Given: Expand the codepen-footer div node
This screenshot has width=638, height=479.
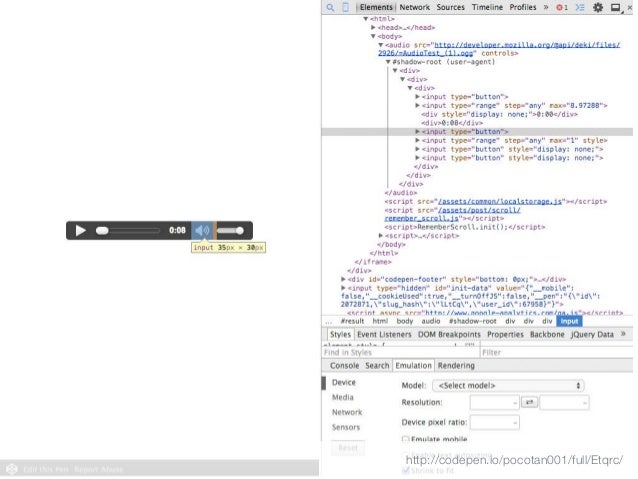Looking at the screenshot, I should coord(343,279).
